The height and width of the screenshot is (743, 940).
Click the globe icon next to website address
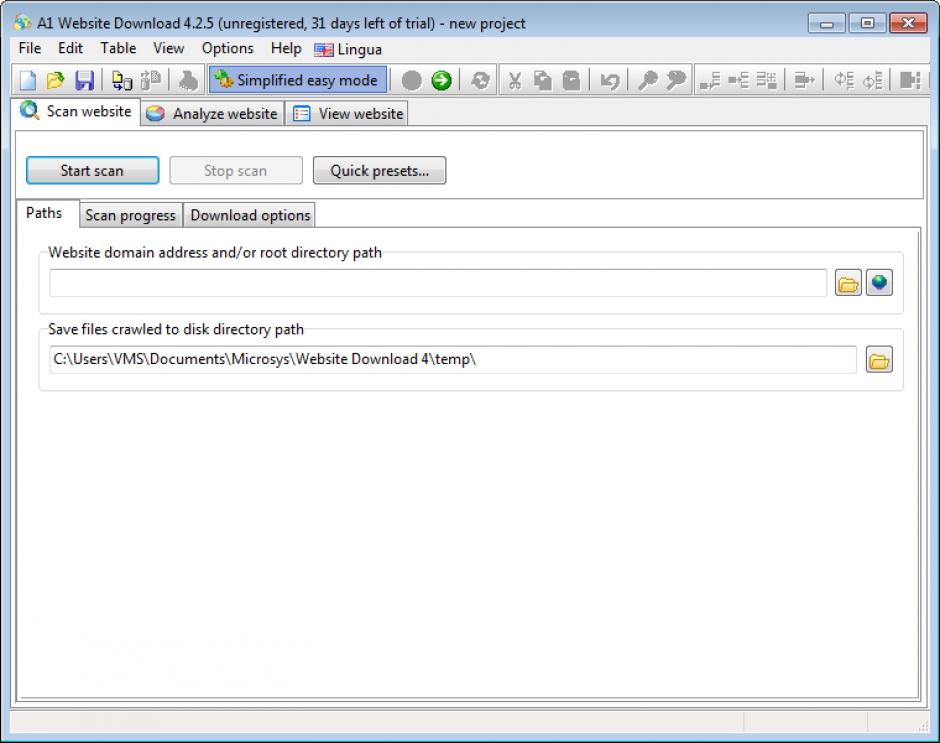879,282
